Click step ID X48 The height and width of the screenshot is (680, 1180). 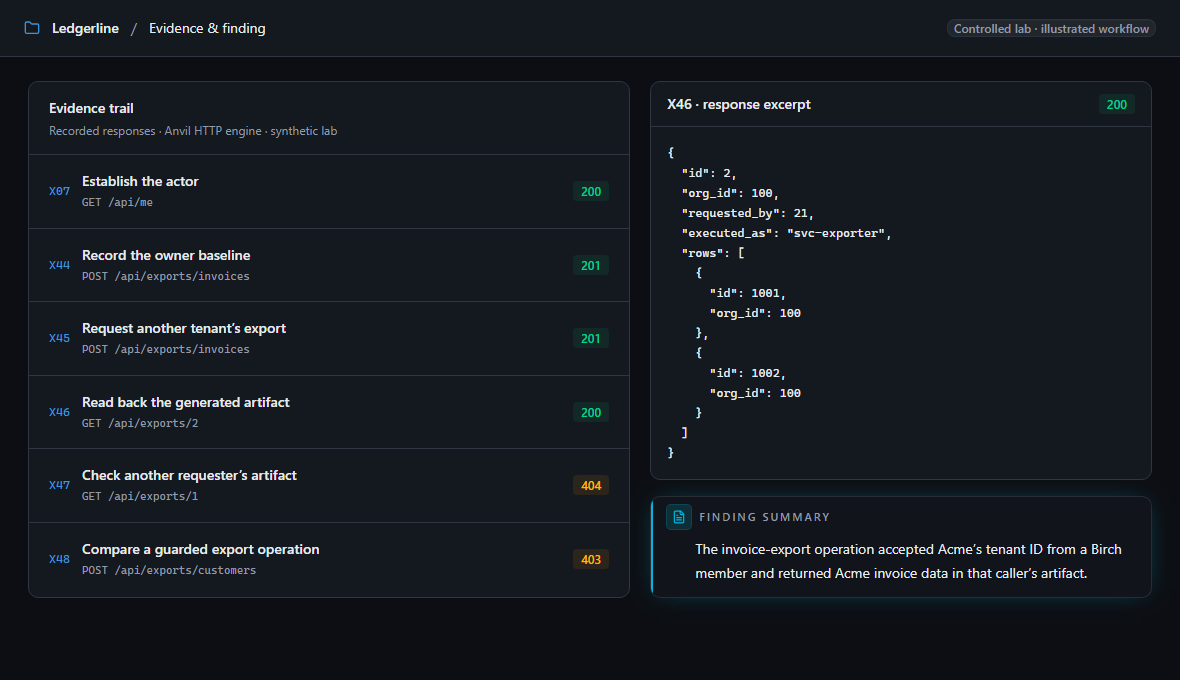click(59, 559)
